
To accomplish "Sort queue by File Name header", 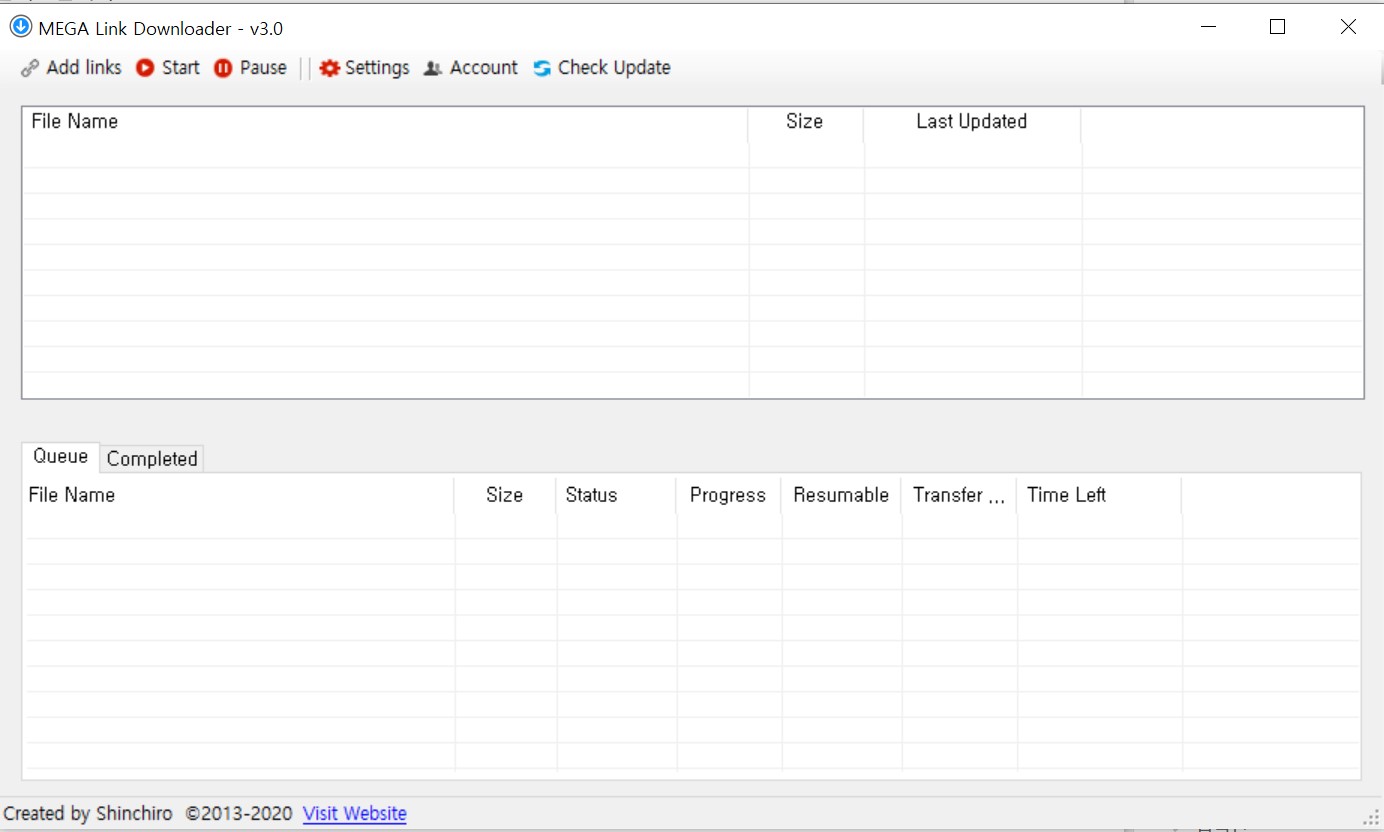I will point(239,495).
